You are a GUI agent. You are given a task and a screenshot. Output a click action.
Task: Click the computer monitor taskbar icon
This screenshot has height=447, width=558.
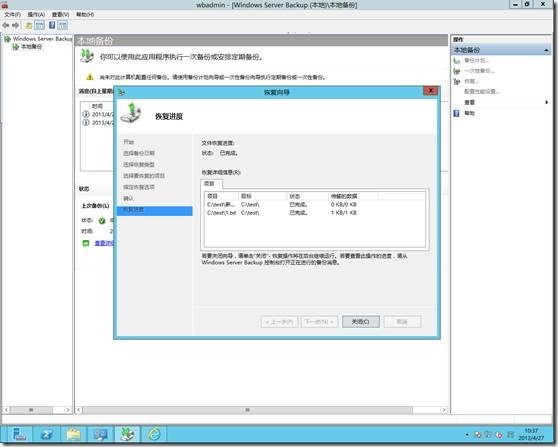coord(101,435)
